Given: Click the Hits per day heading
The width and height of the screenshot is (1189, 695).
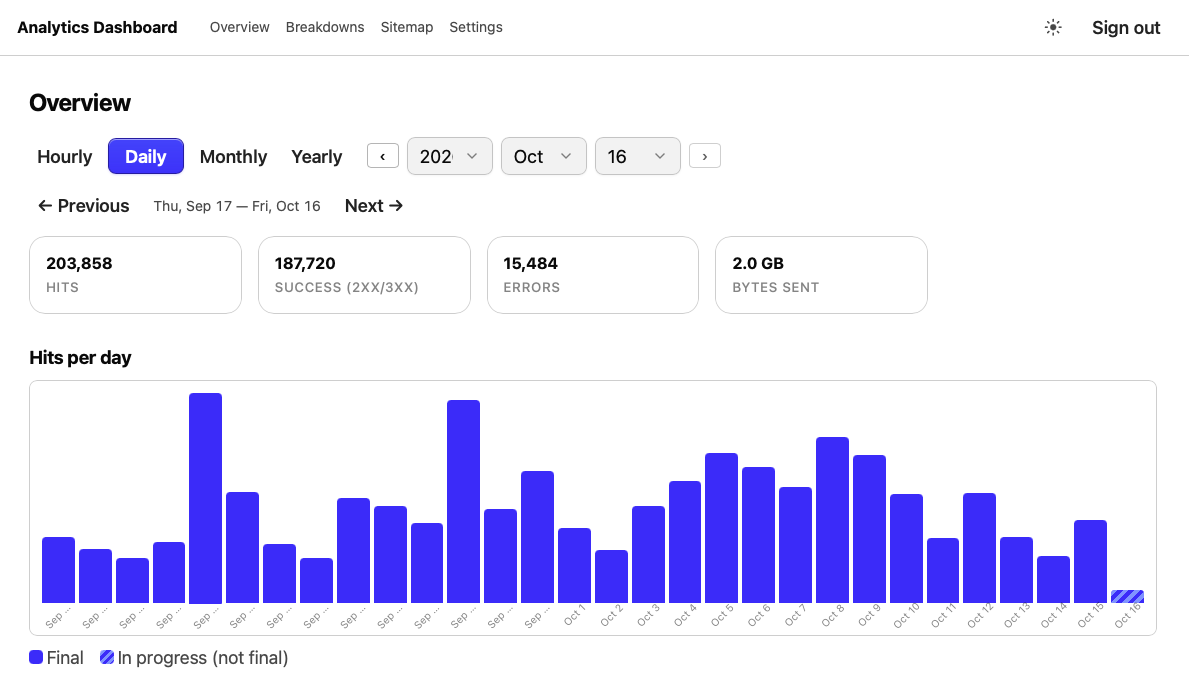Looking at the screenshot, I should pos(80,358).
